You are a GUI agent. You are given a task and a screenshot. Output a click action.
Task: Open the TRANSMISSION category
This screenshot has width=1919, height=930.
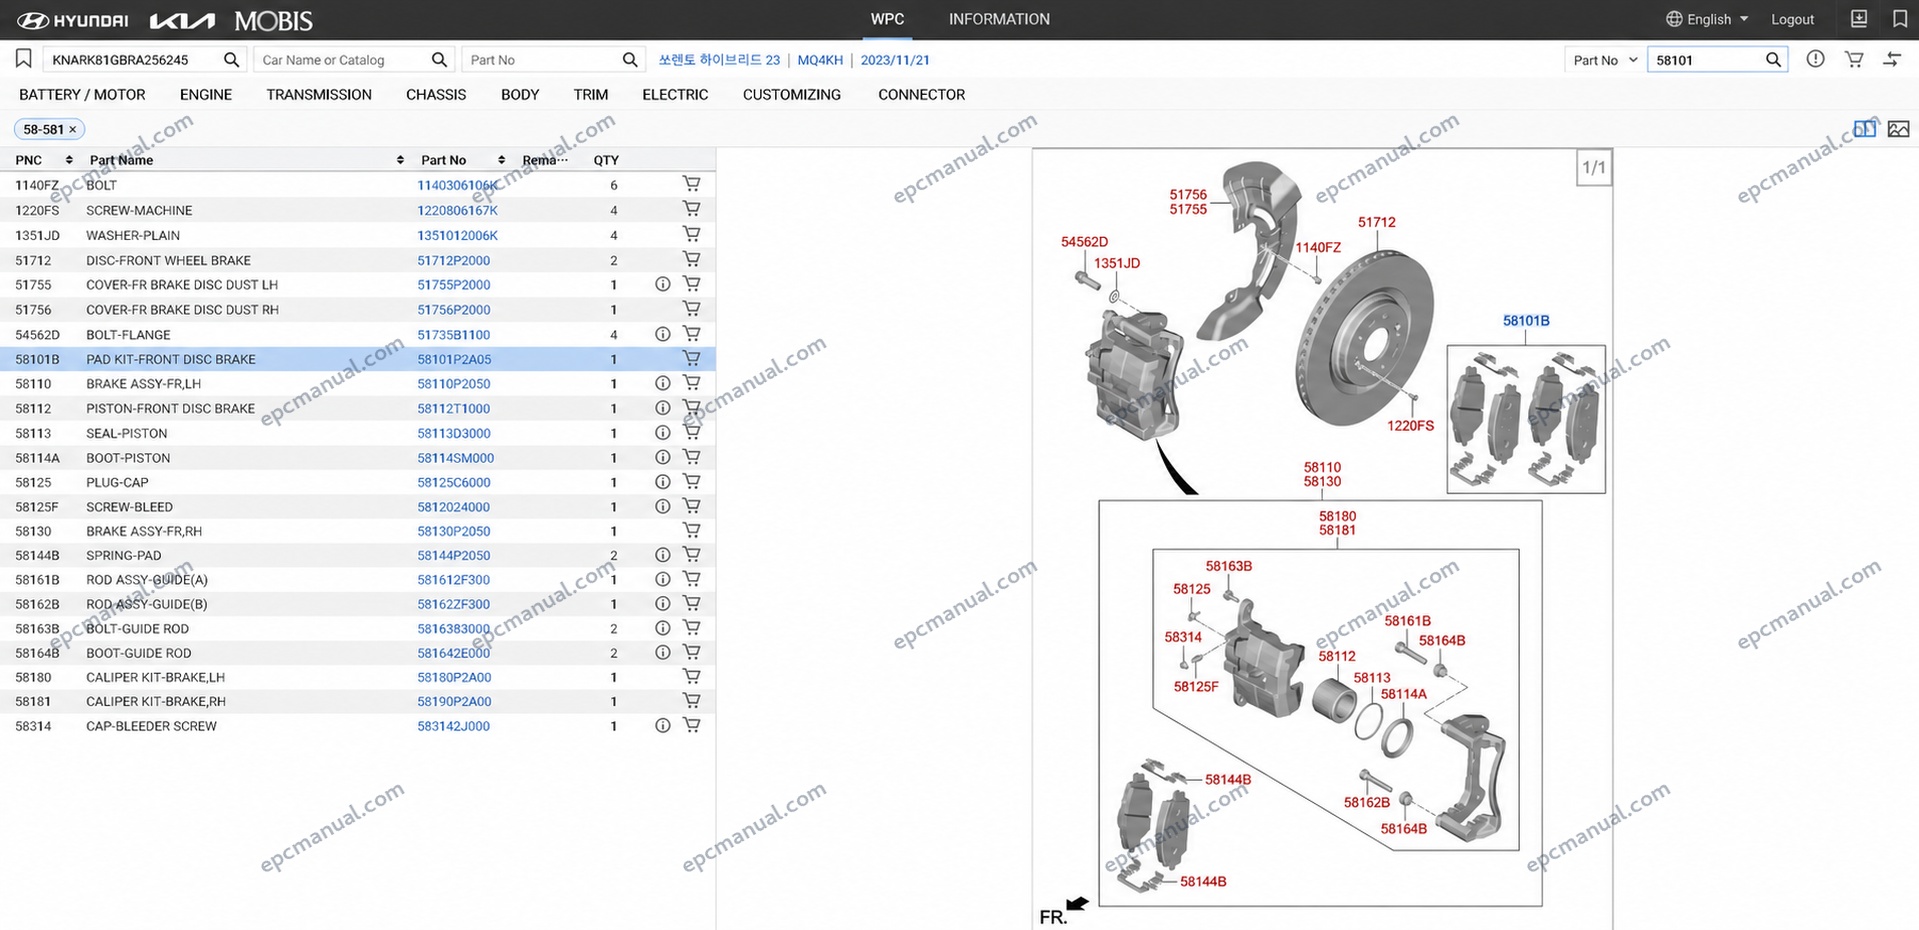click(x=319, y=94)
